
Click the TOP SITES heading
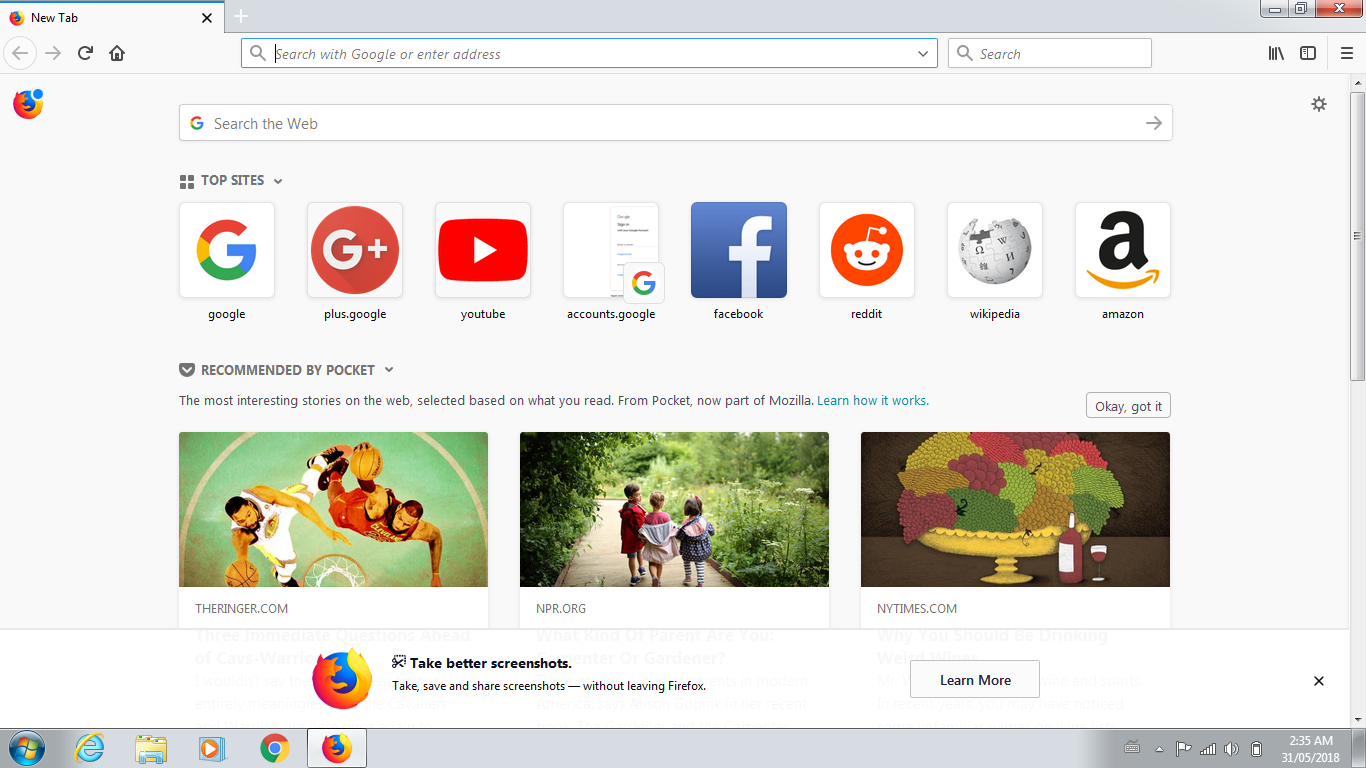click(x=233, y=180)
